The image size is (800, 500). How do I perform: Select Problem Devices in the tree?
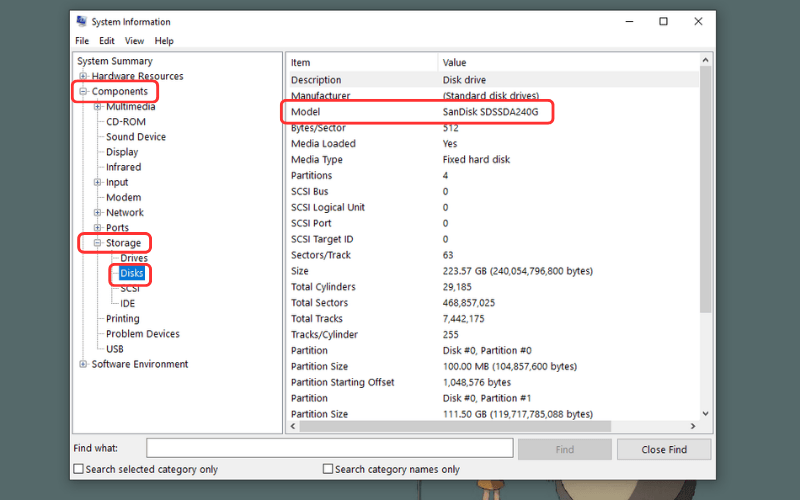[x=143, y=334]
